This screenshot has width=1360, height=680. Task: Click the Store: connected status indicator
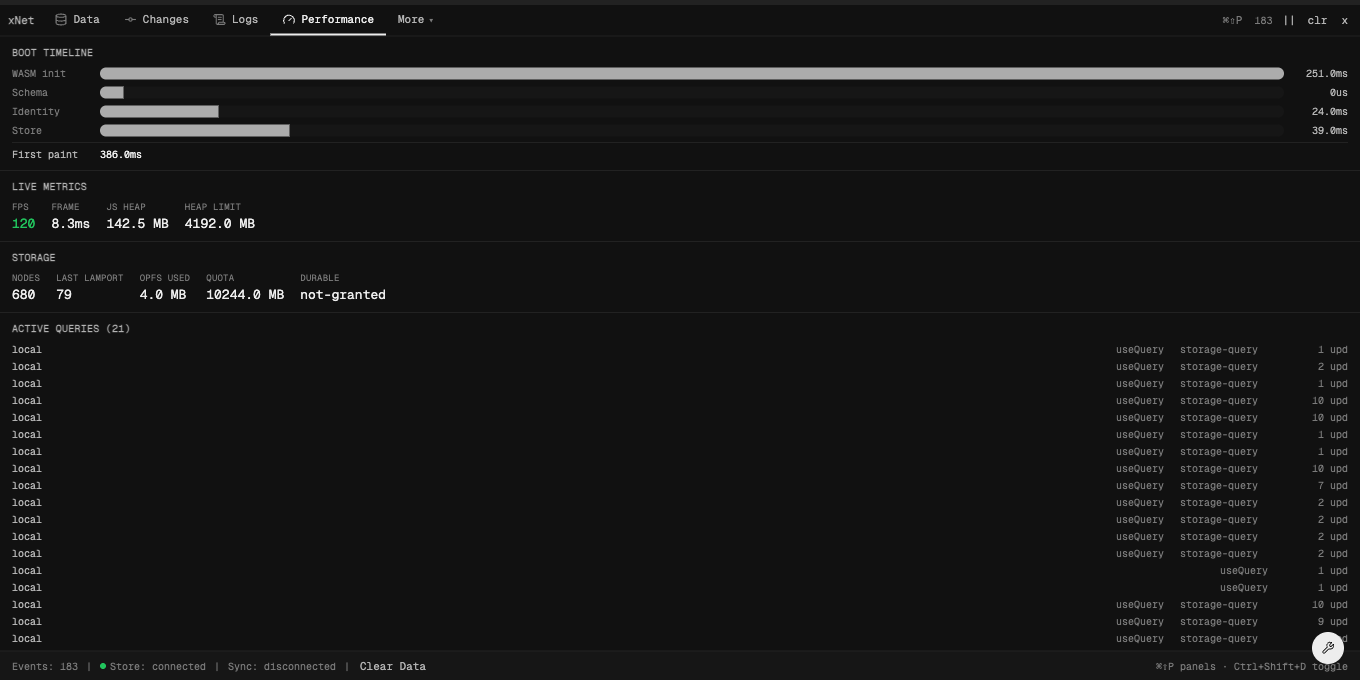coord(153,666)
